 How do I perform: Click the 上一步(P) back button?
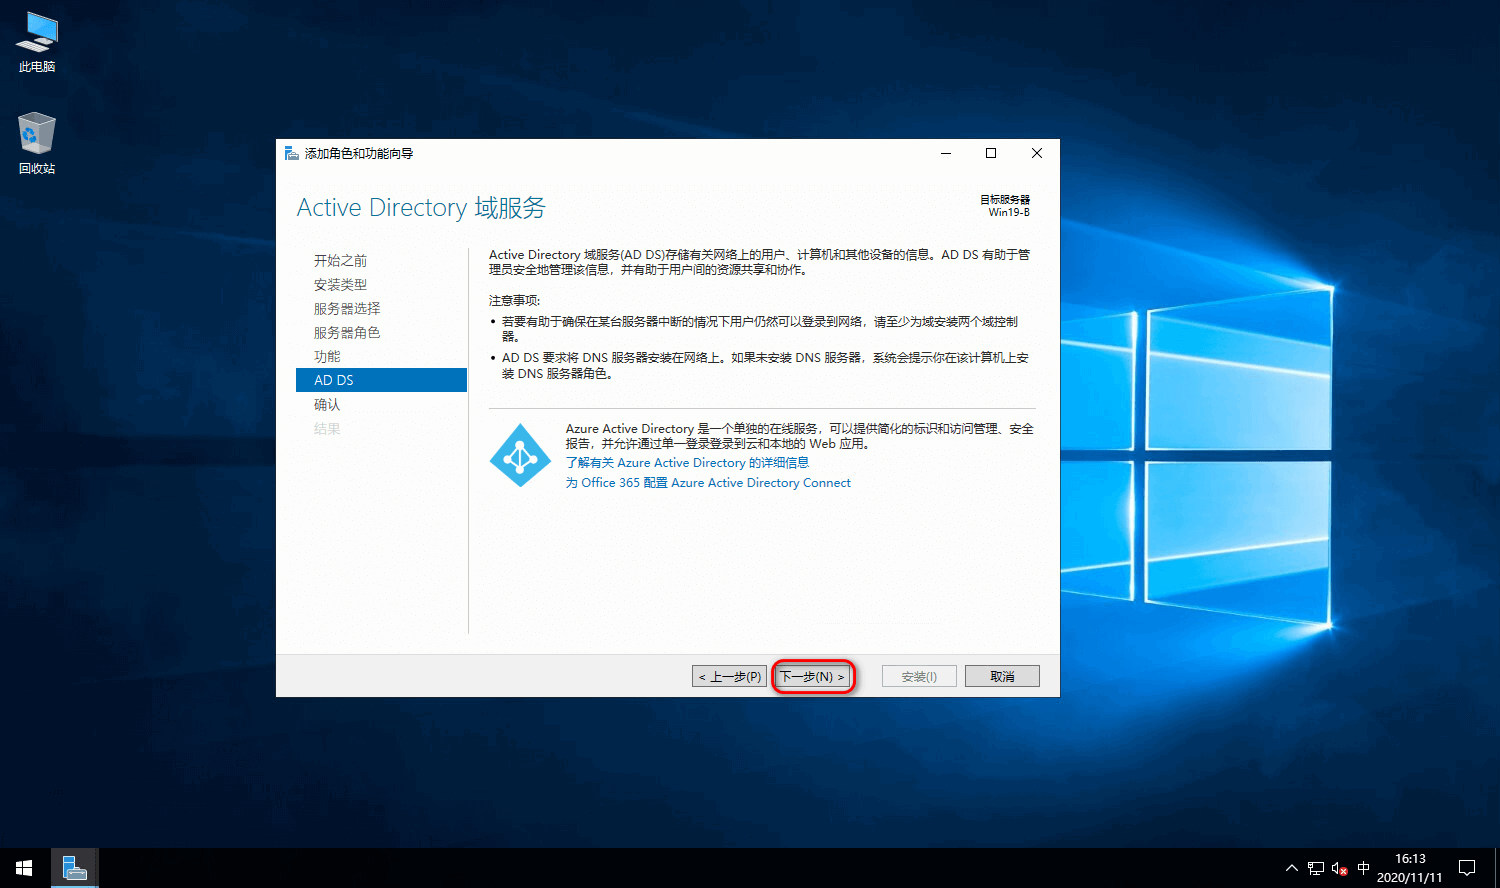tap(729, 676)
